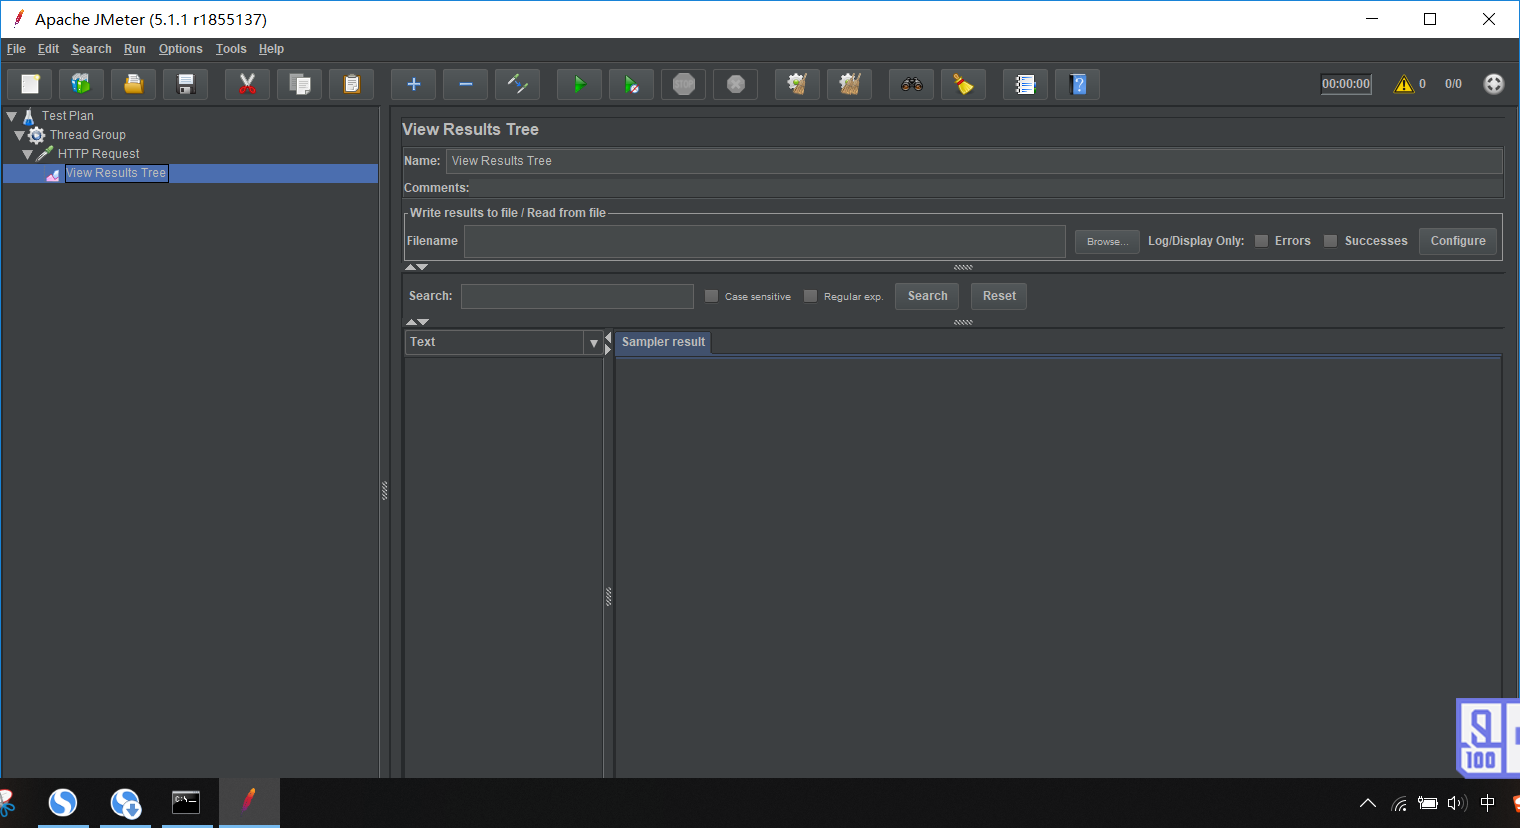
Task: Start test with no pauses icon
Action: point(631,85)
